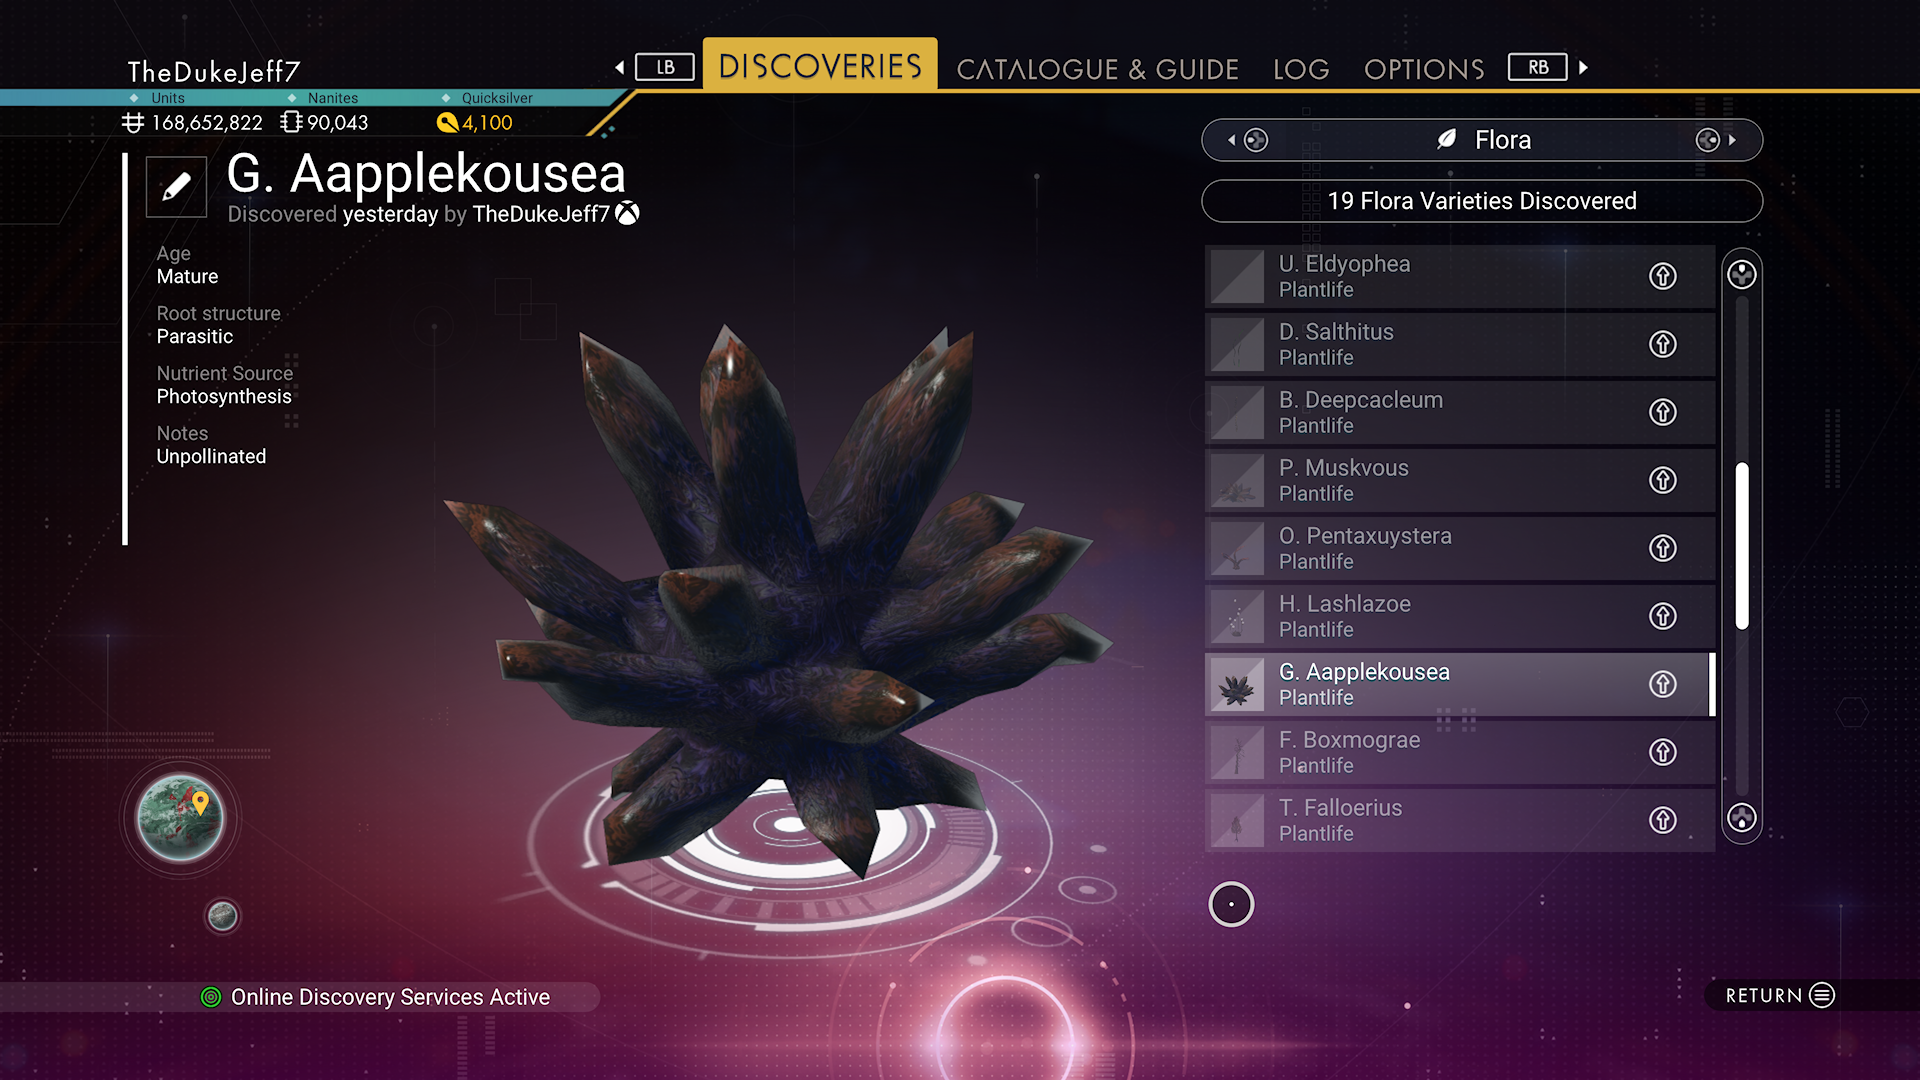Click the Return button

pyautogui.click(x=1780, y=995)
